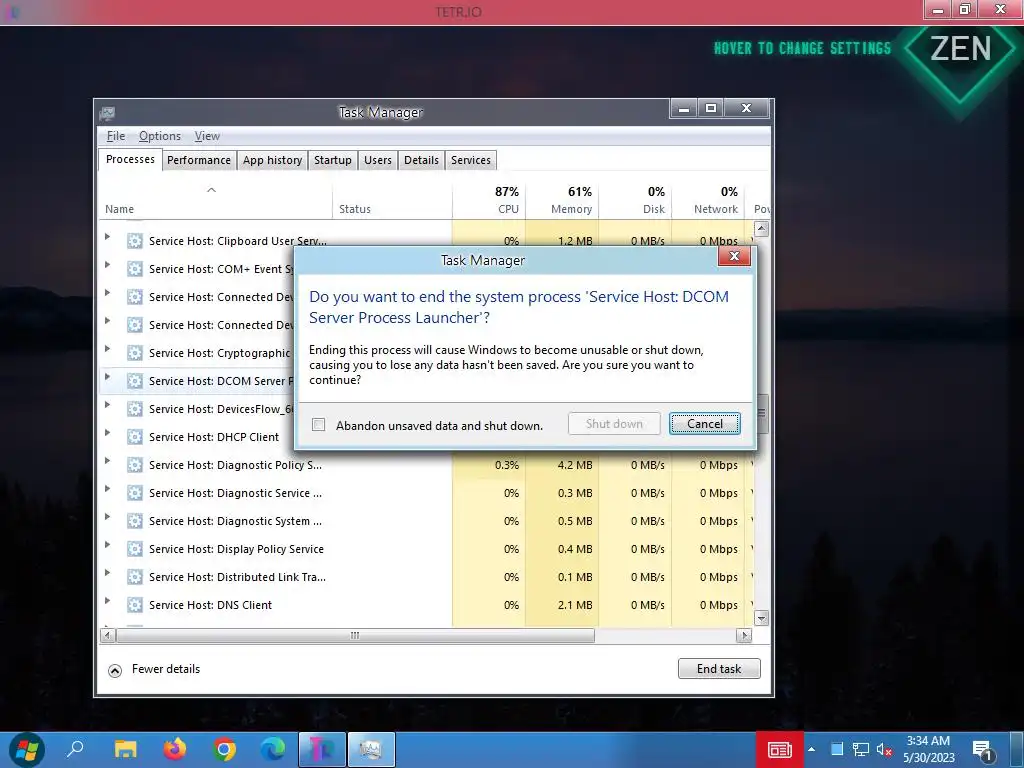This screenshot has width=1024, height=768.
Task: Click gear icon of Cryptographic service row
Action: click(135, 353)
